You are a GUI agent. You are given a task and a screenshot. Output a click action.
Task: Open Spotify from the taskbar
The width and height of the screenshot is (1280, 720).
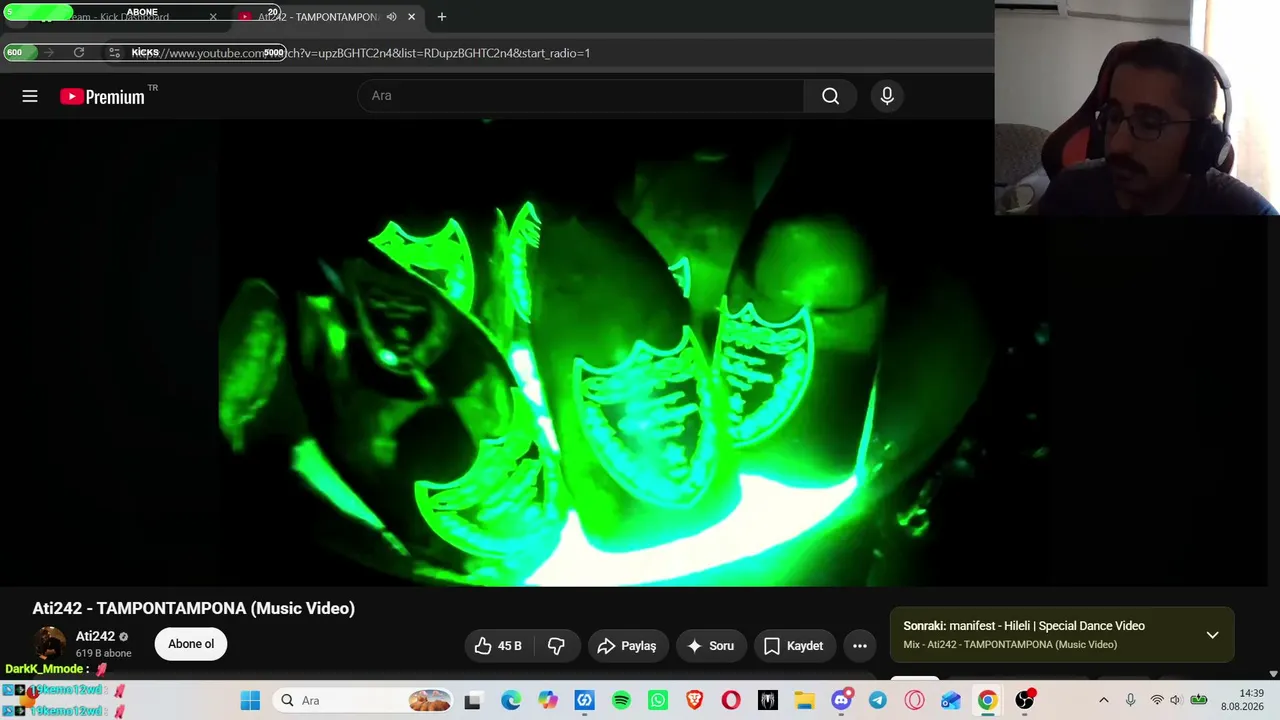click(x=621, y=700)
